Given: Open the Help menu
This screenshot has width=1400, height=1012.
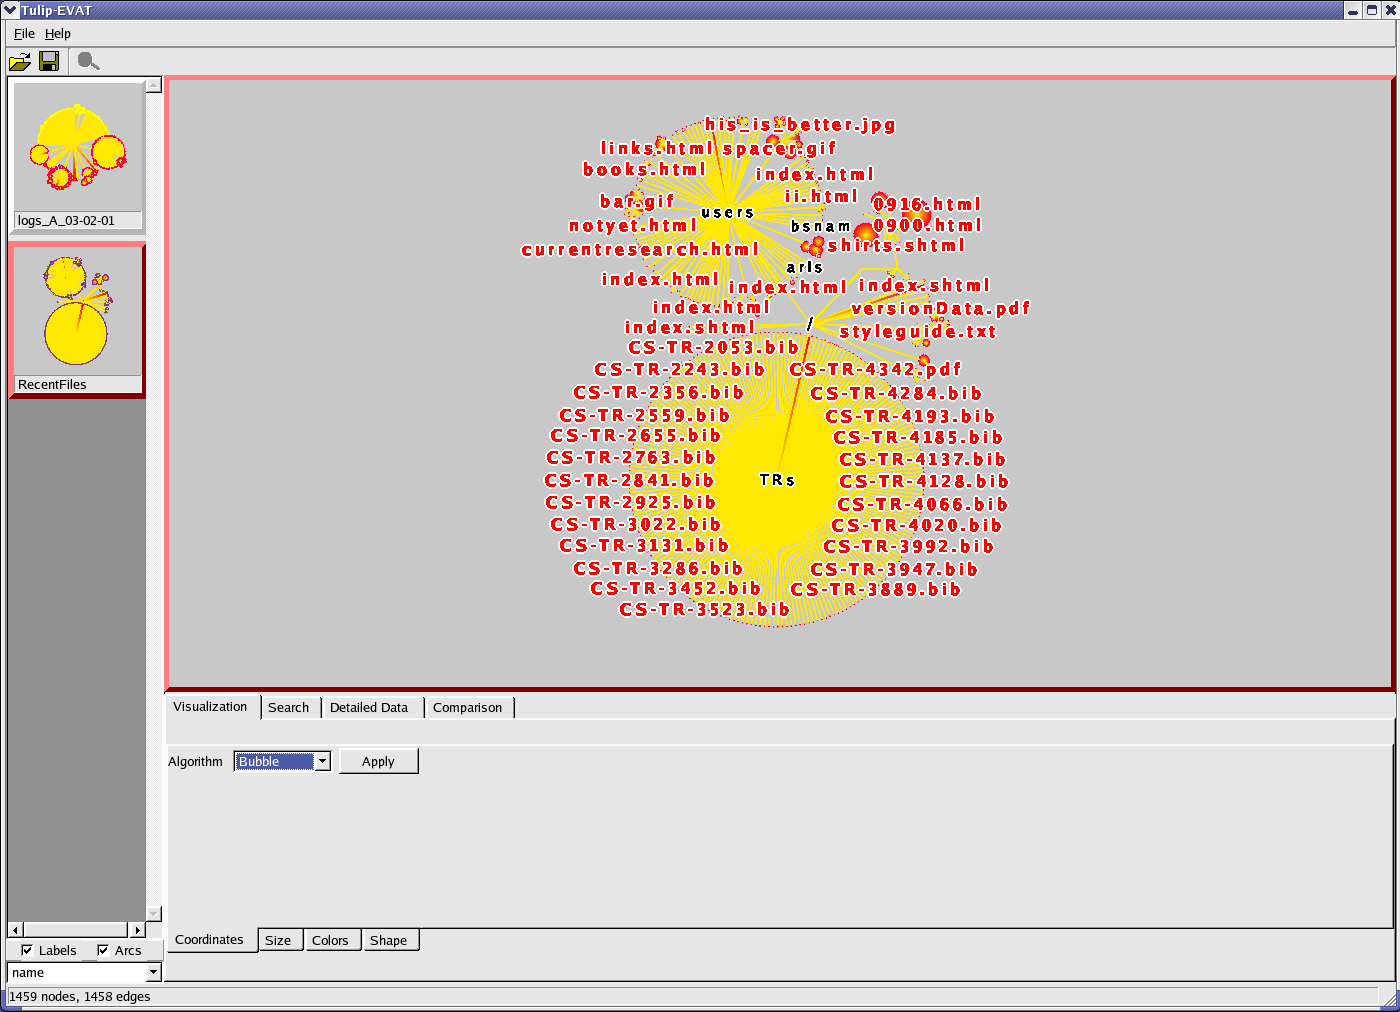Looking at the screenshot, I should [x=58, y=34].
